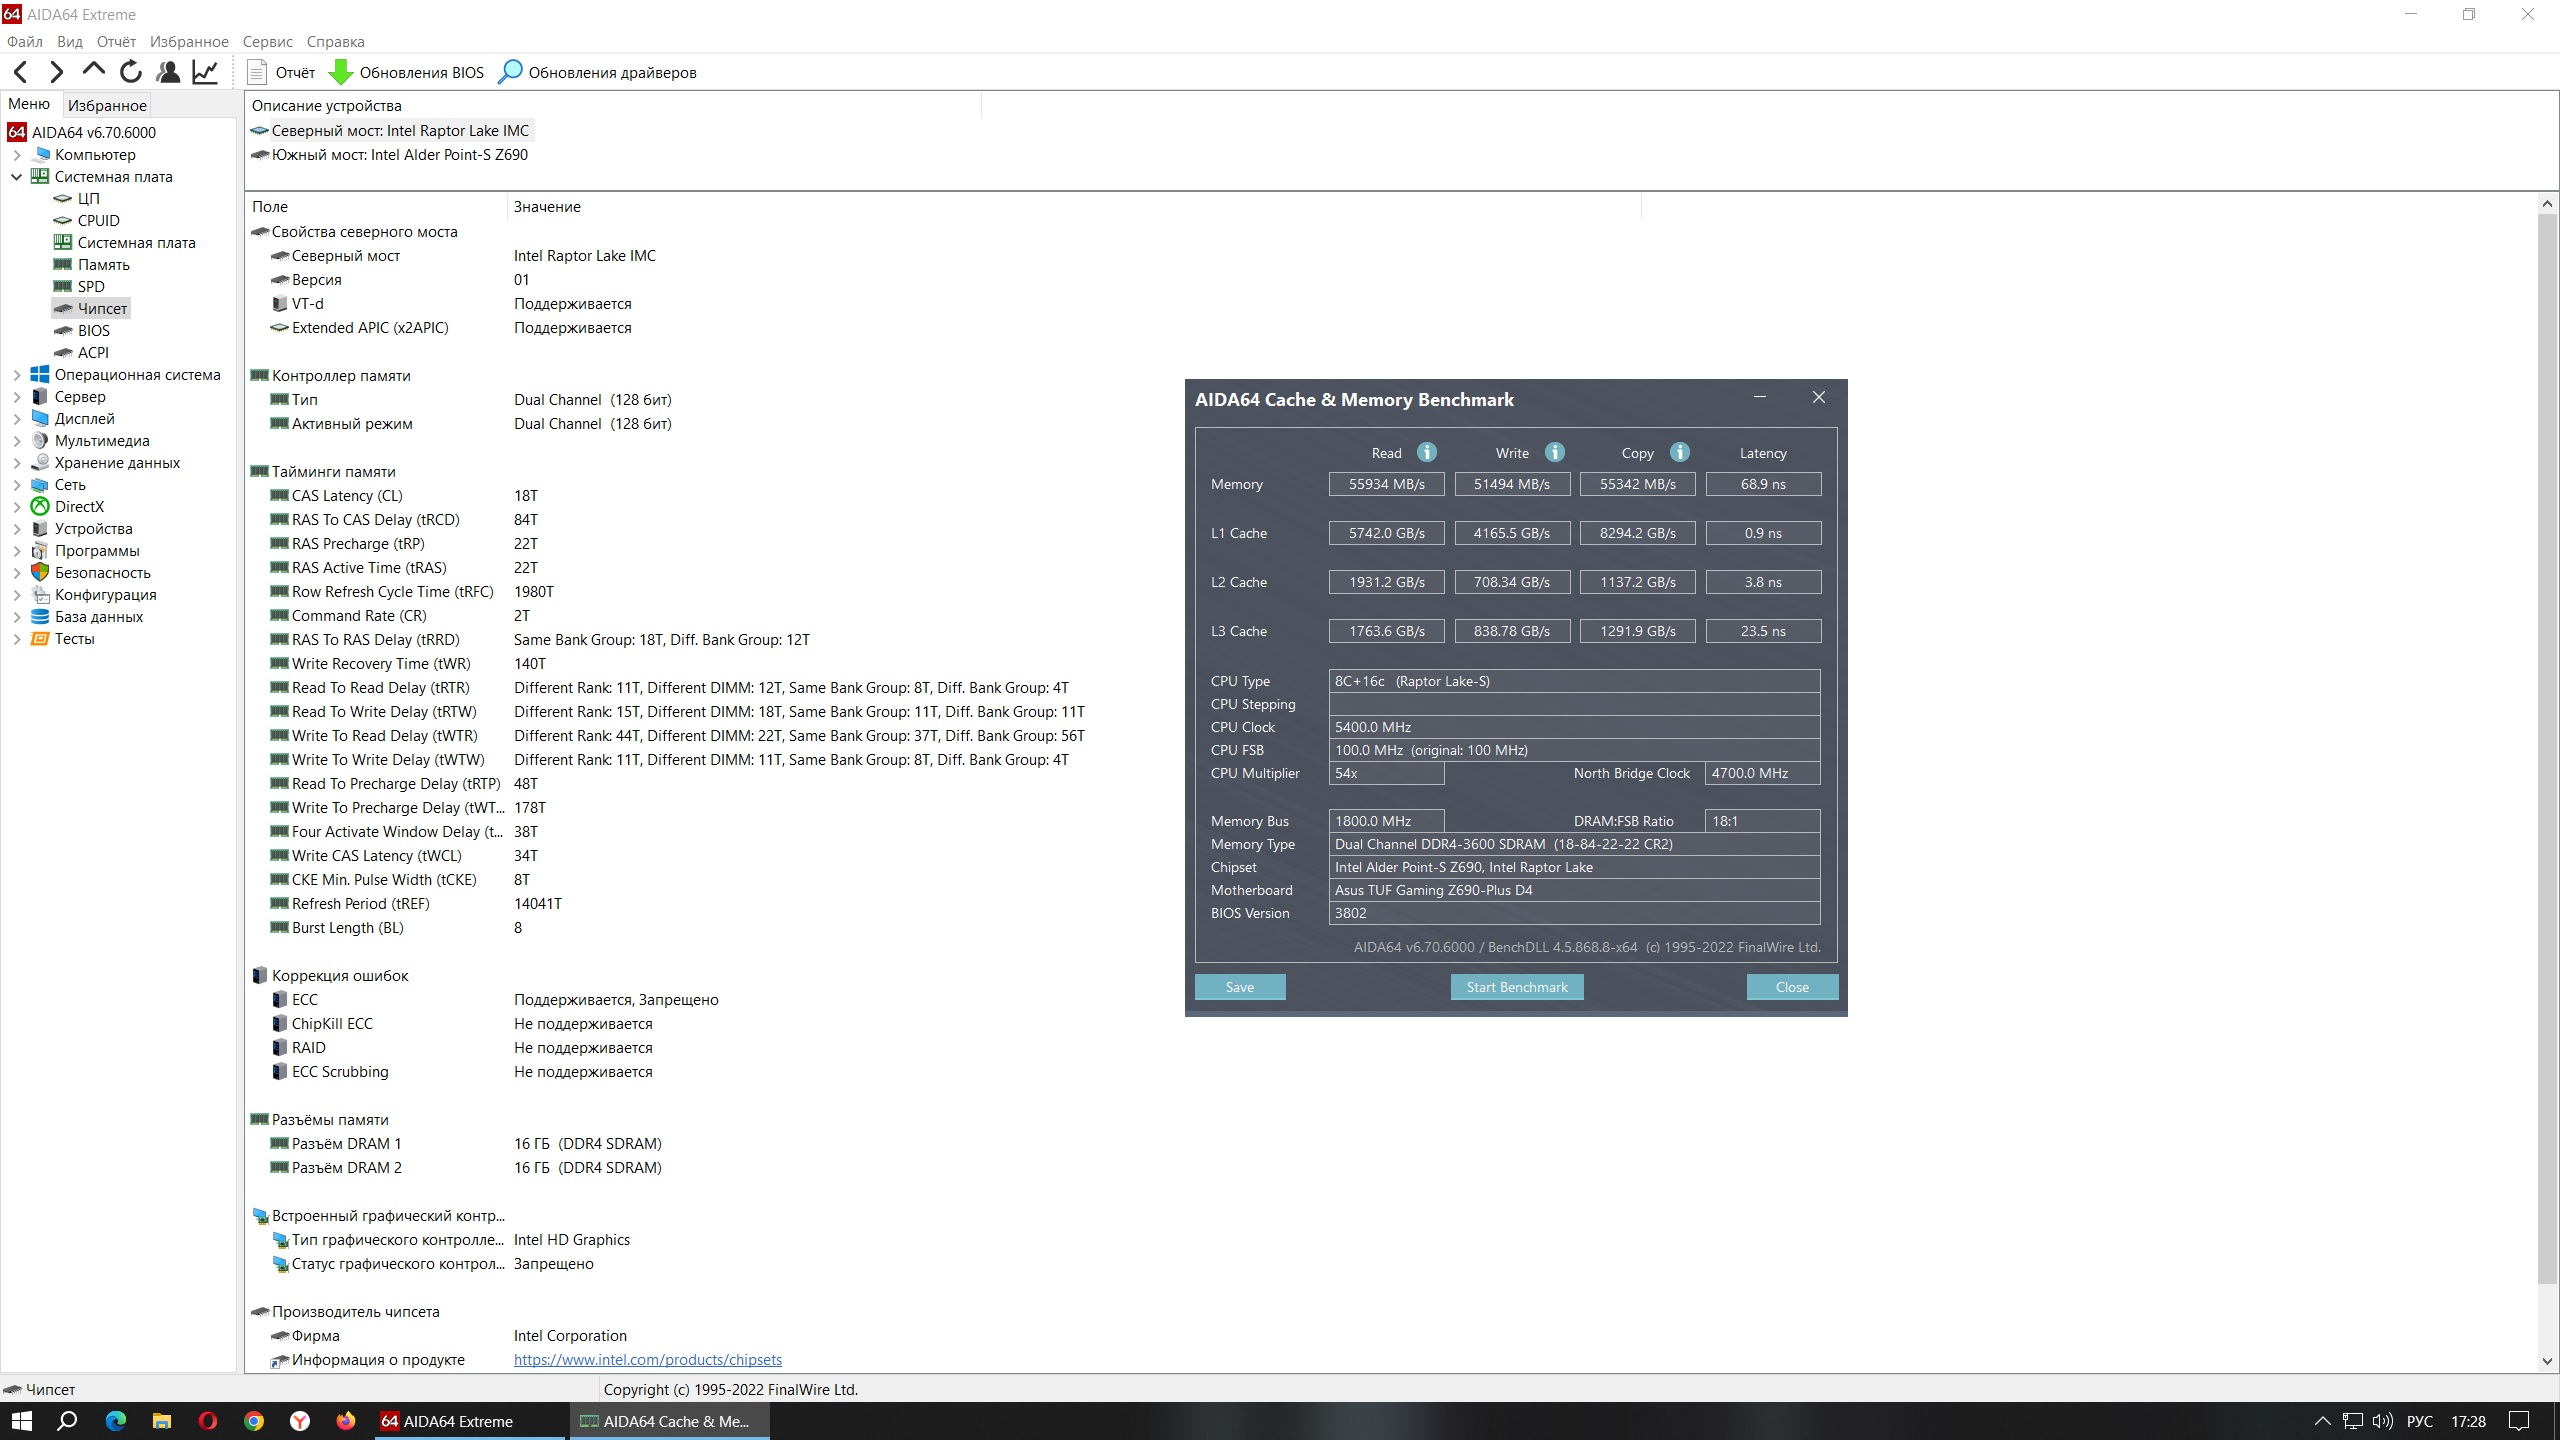Viewport: 2560px width, 1440px height.
Task: Click the Write info icon in benchmark
Action: 1554,453
